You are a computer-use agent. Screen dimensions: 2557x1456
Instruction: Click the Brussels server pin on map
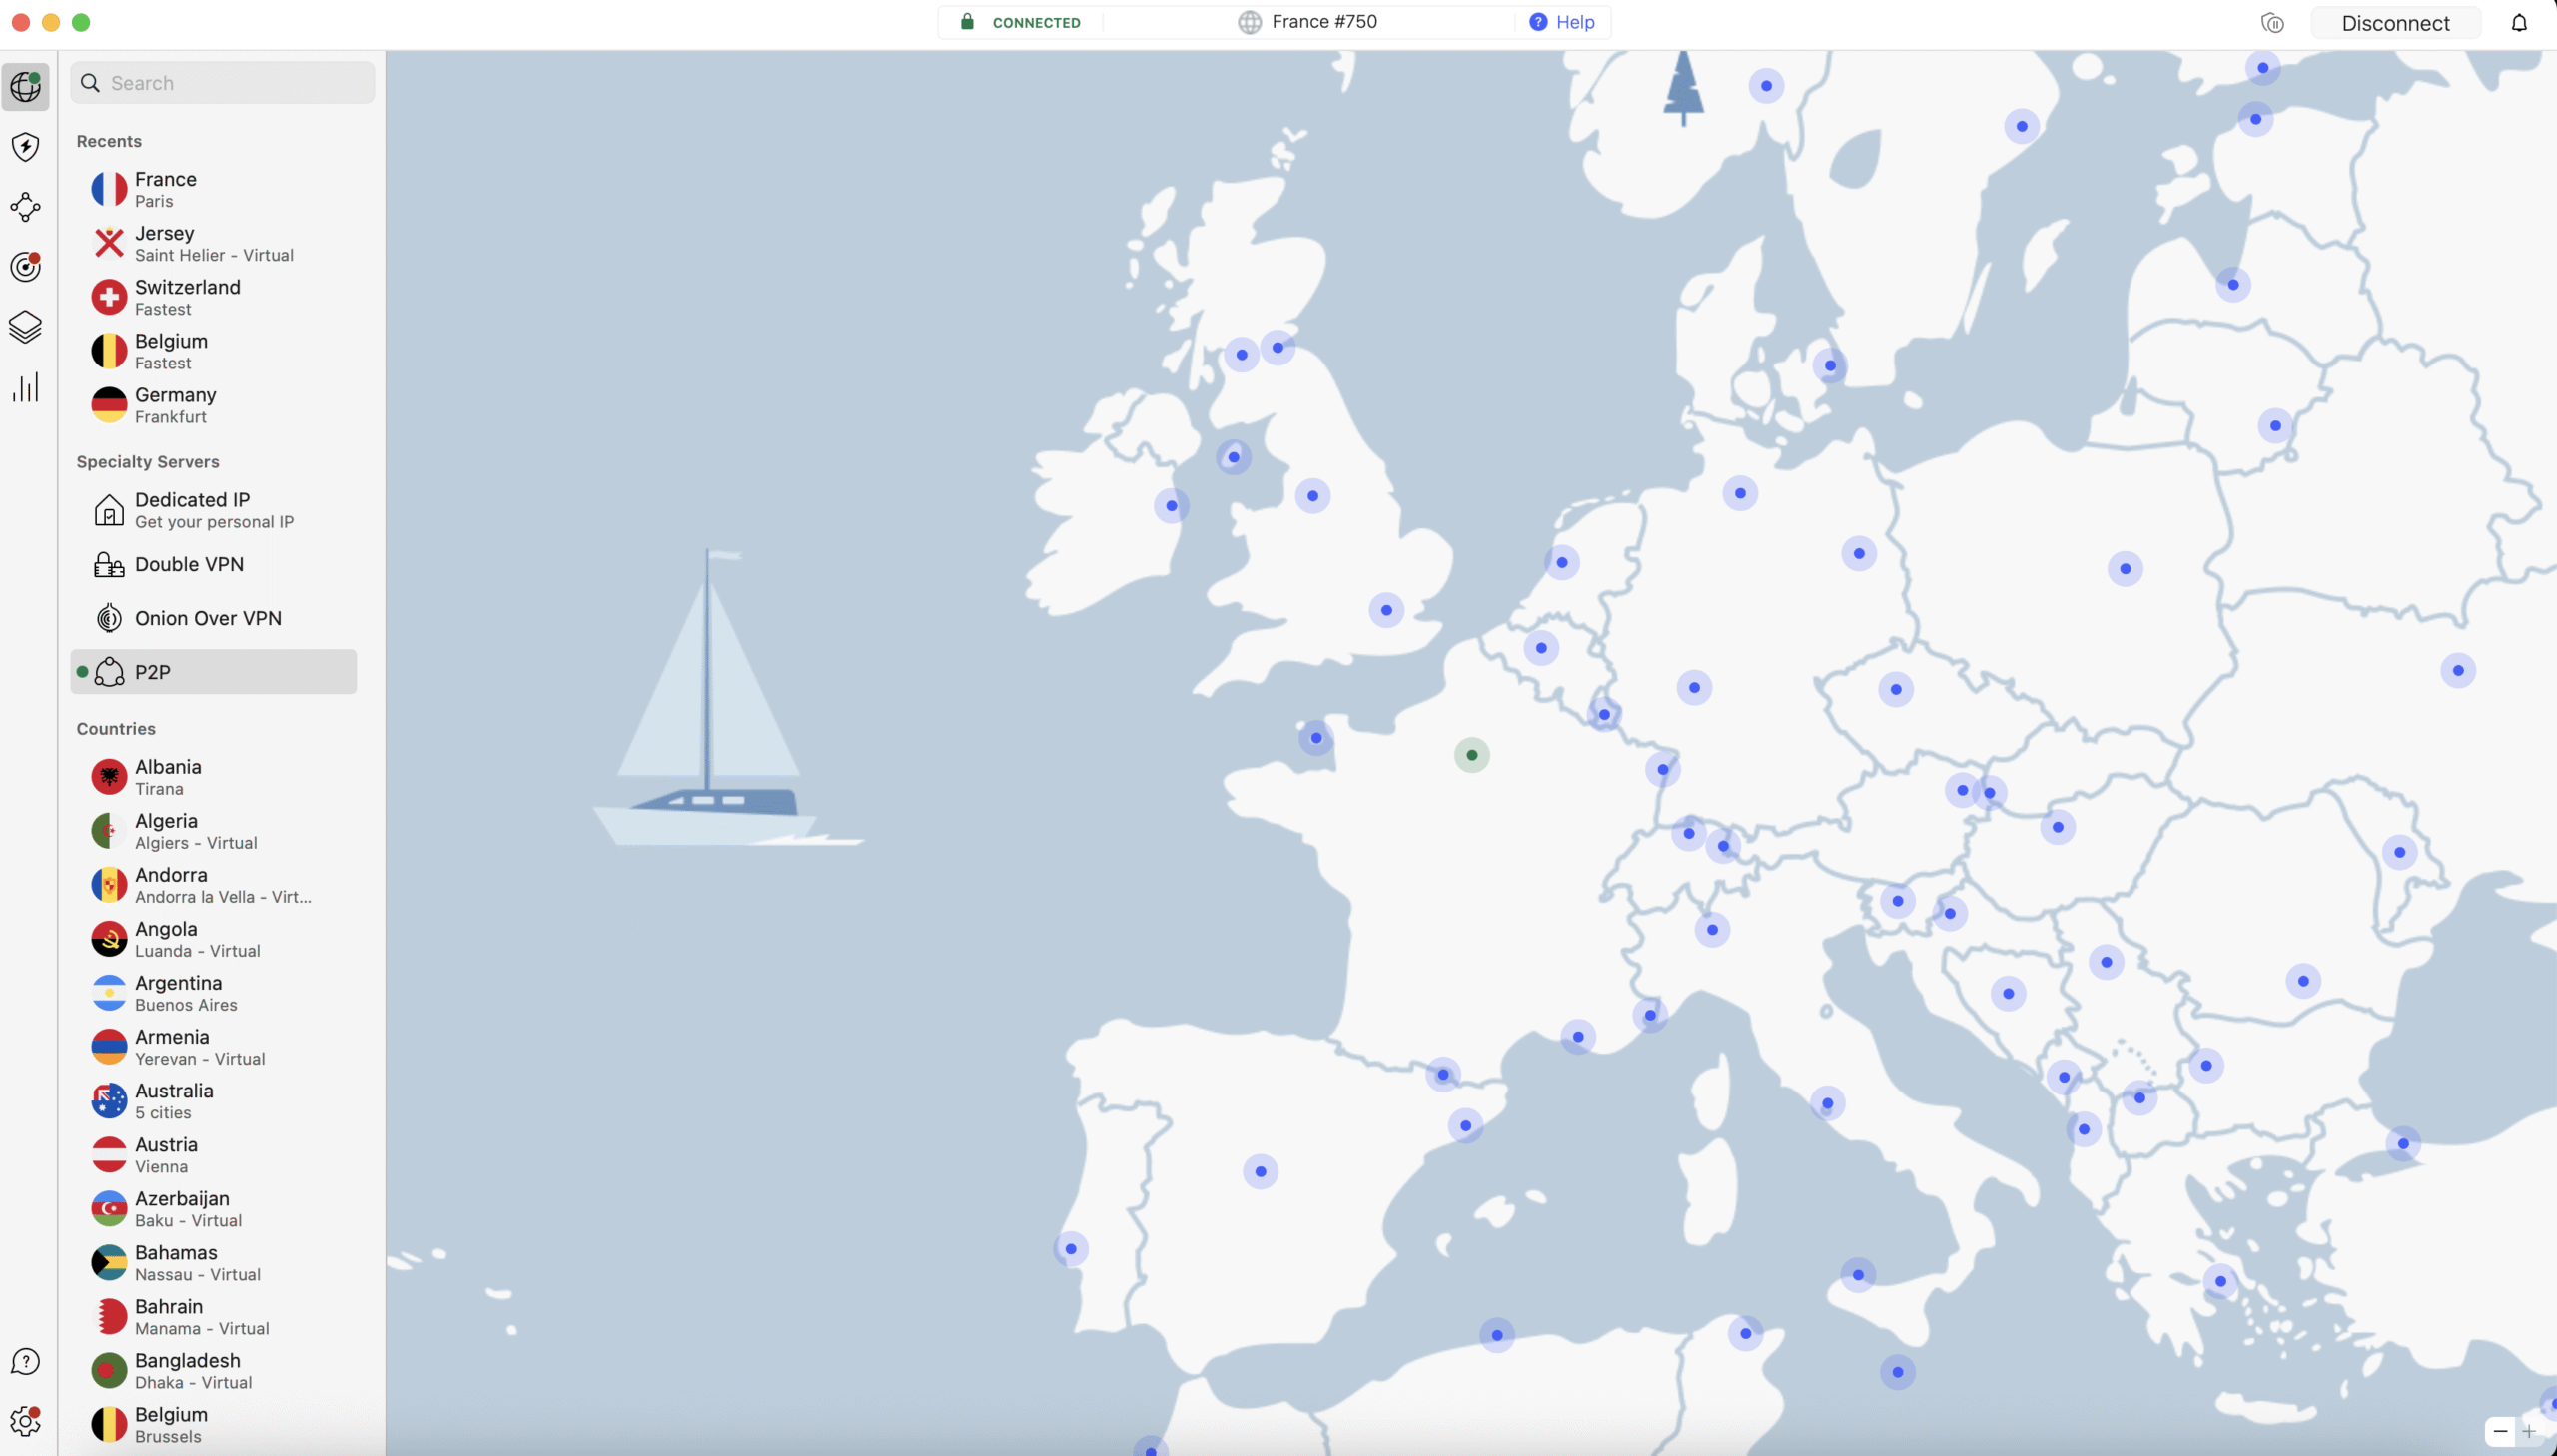(x=1541, y=648)
